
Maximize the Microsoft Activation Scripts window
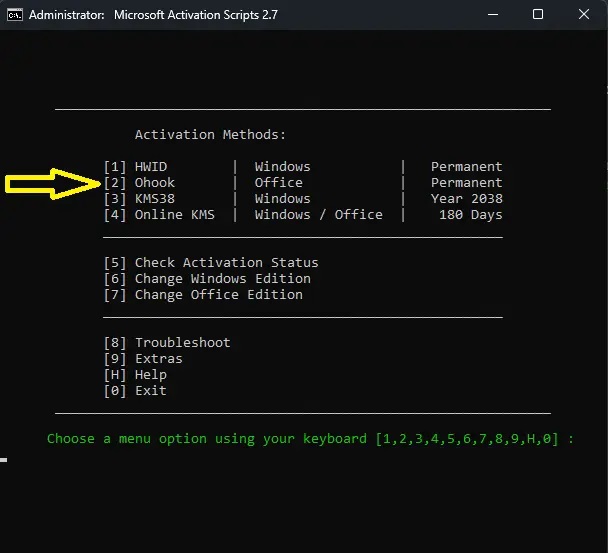click(x=538, y=15)
